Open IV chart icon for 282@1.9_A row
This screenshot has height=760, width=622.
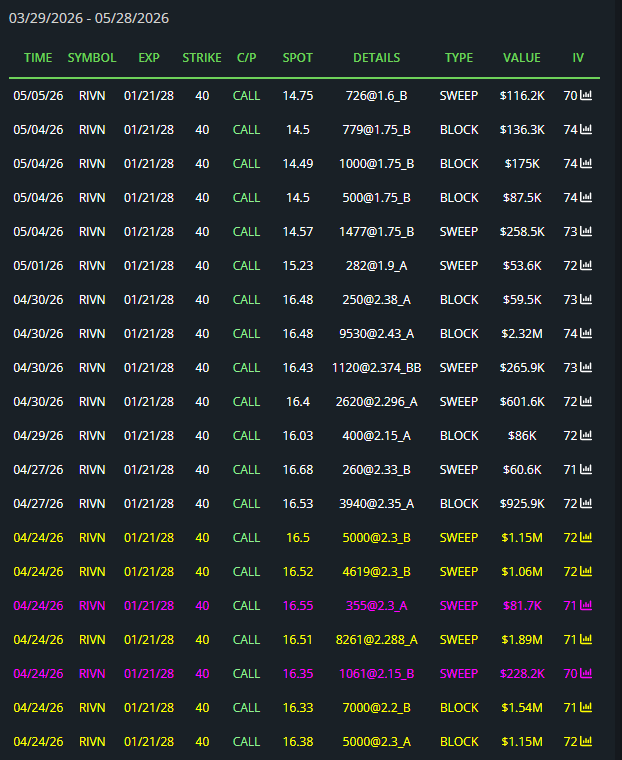(x=586, y=265)
